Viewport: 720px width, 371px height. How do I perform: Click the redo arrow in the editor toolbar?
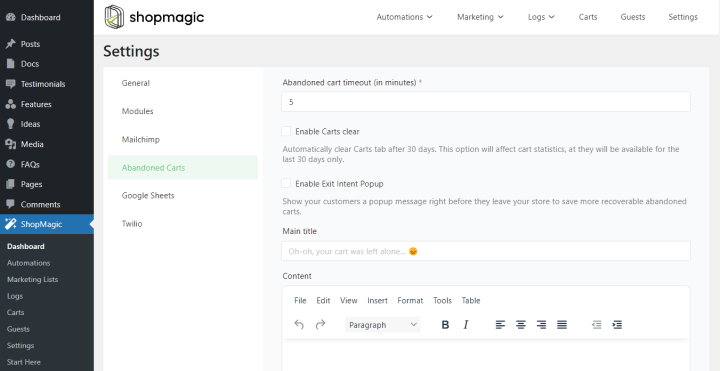click(x=321, y=325)
